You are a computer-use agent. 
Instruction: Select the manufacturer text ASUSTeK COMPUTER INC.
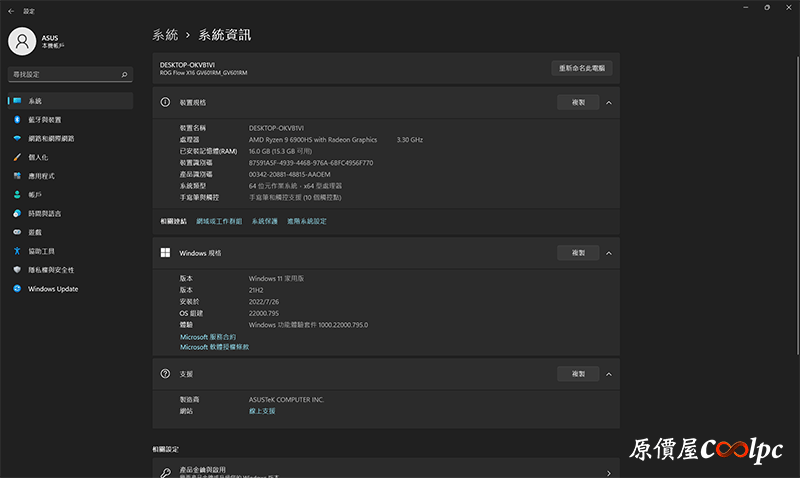tap(286, 399)
